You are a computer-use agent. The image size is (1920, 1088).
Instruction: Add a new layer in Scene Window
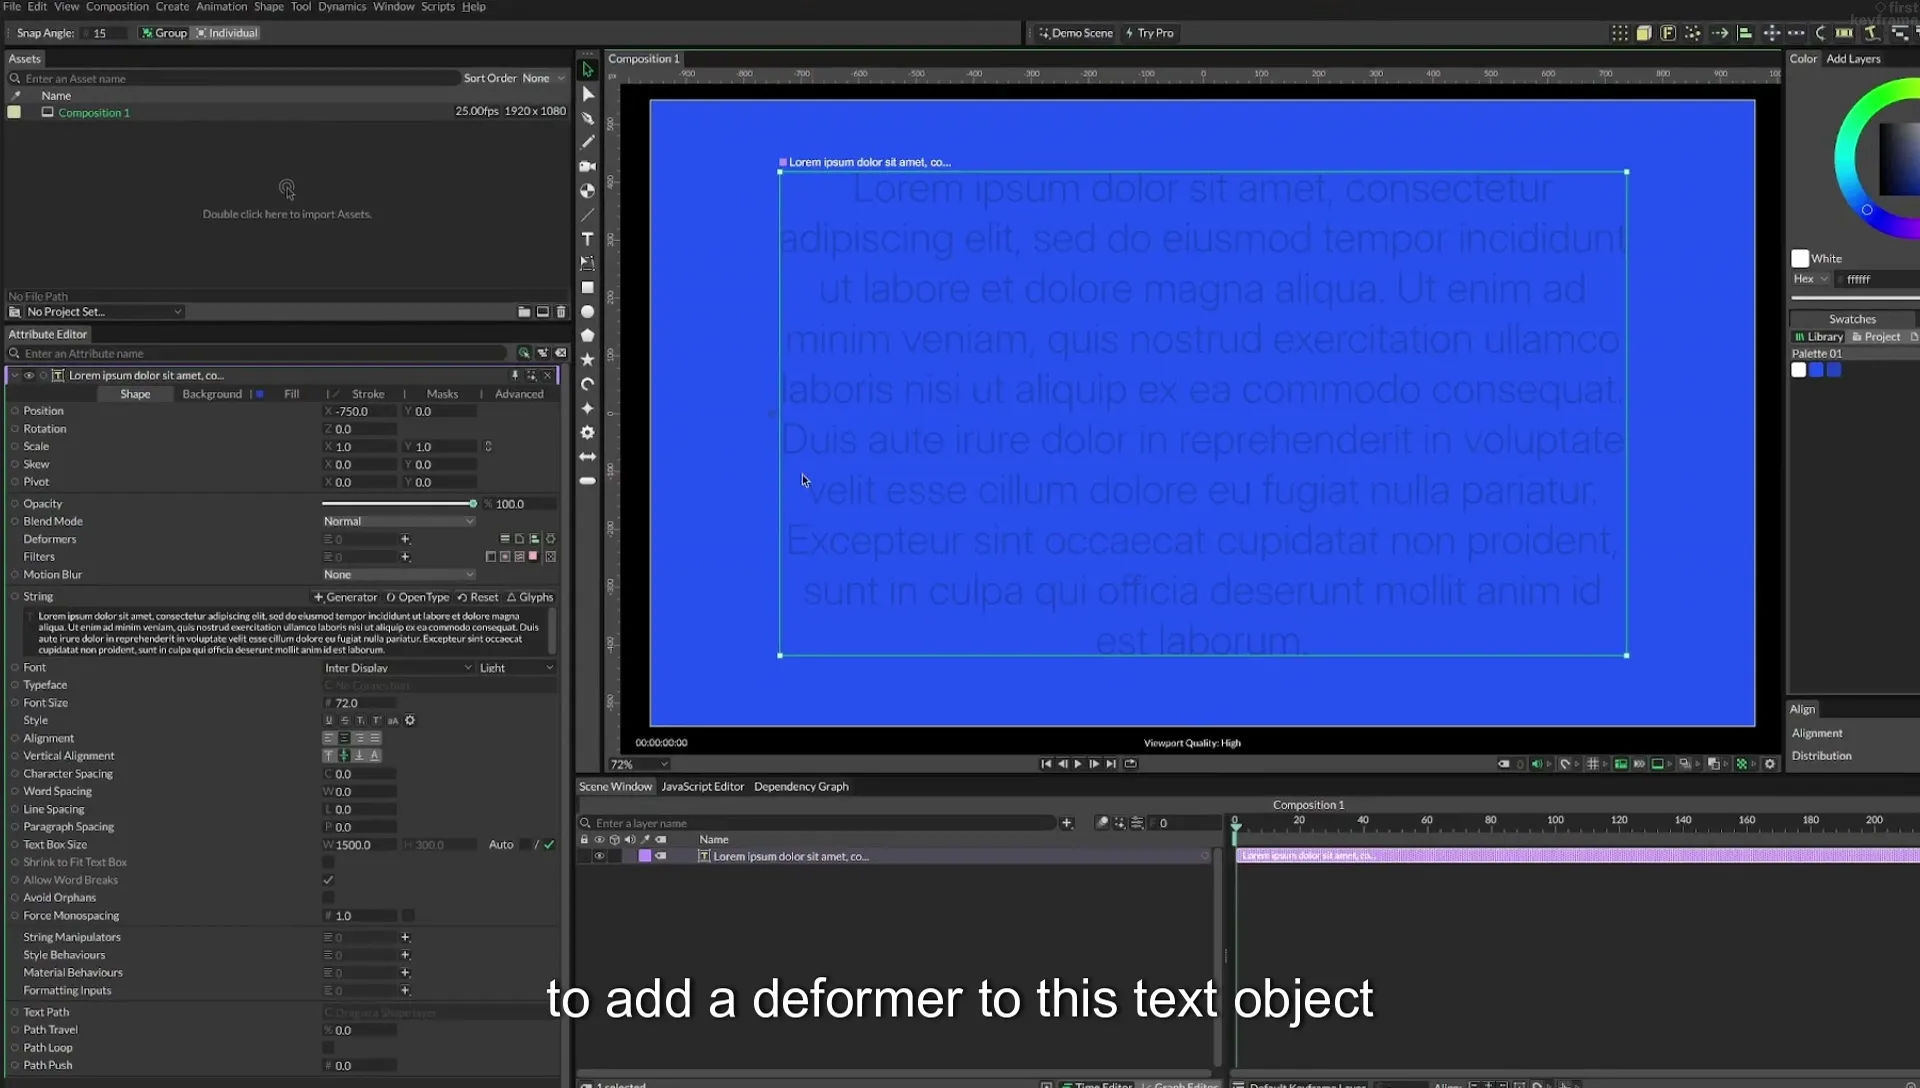pos(1067,823)
